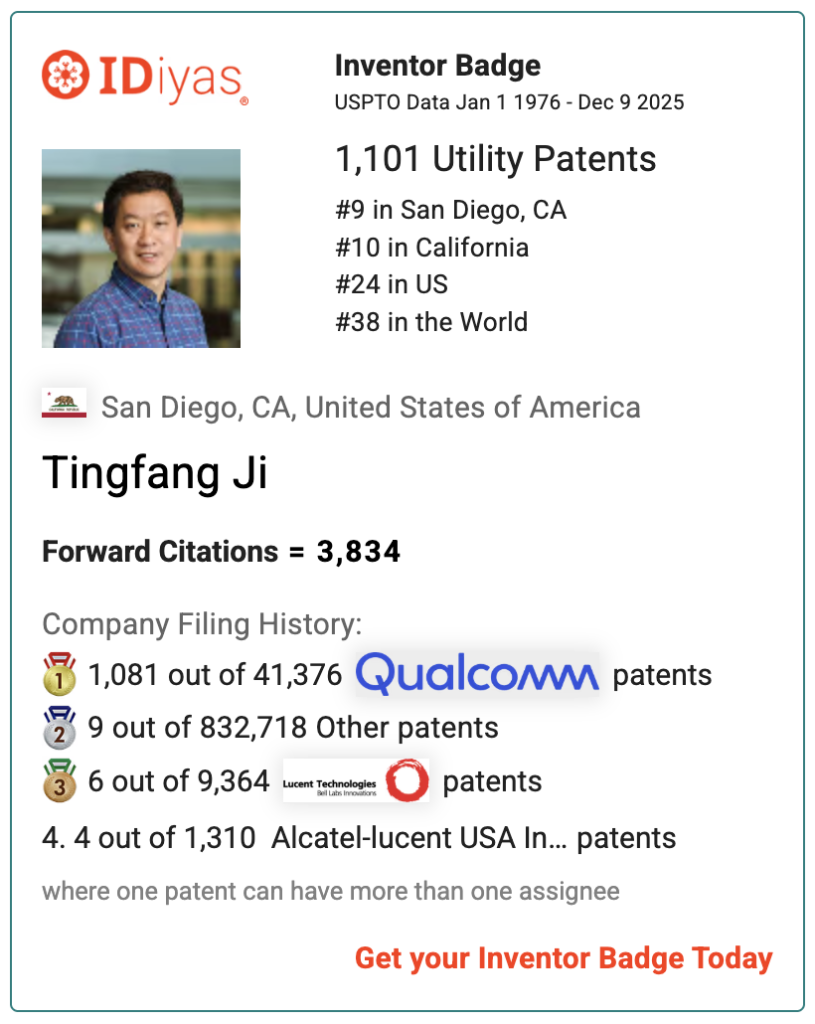Click the #9 in San Diego ranking

tap(450, 210)
